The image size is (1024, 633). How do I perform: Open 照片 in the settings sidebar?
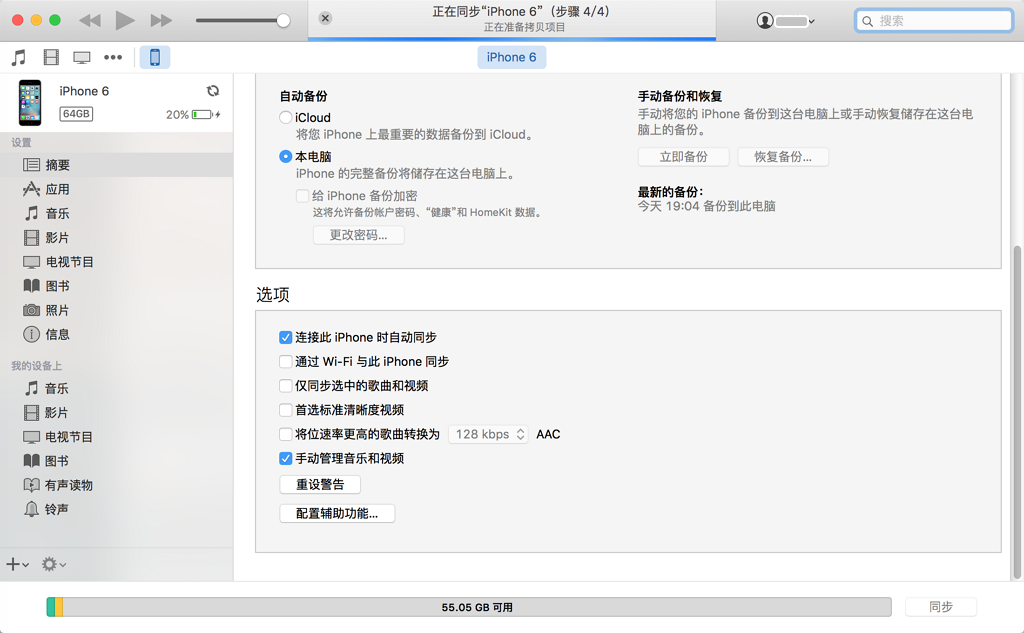[116, 310]
